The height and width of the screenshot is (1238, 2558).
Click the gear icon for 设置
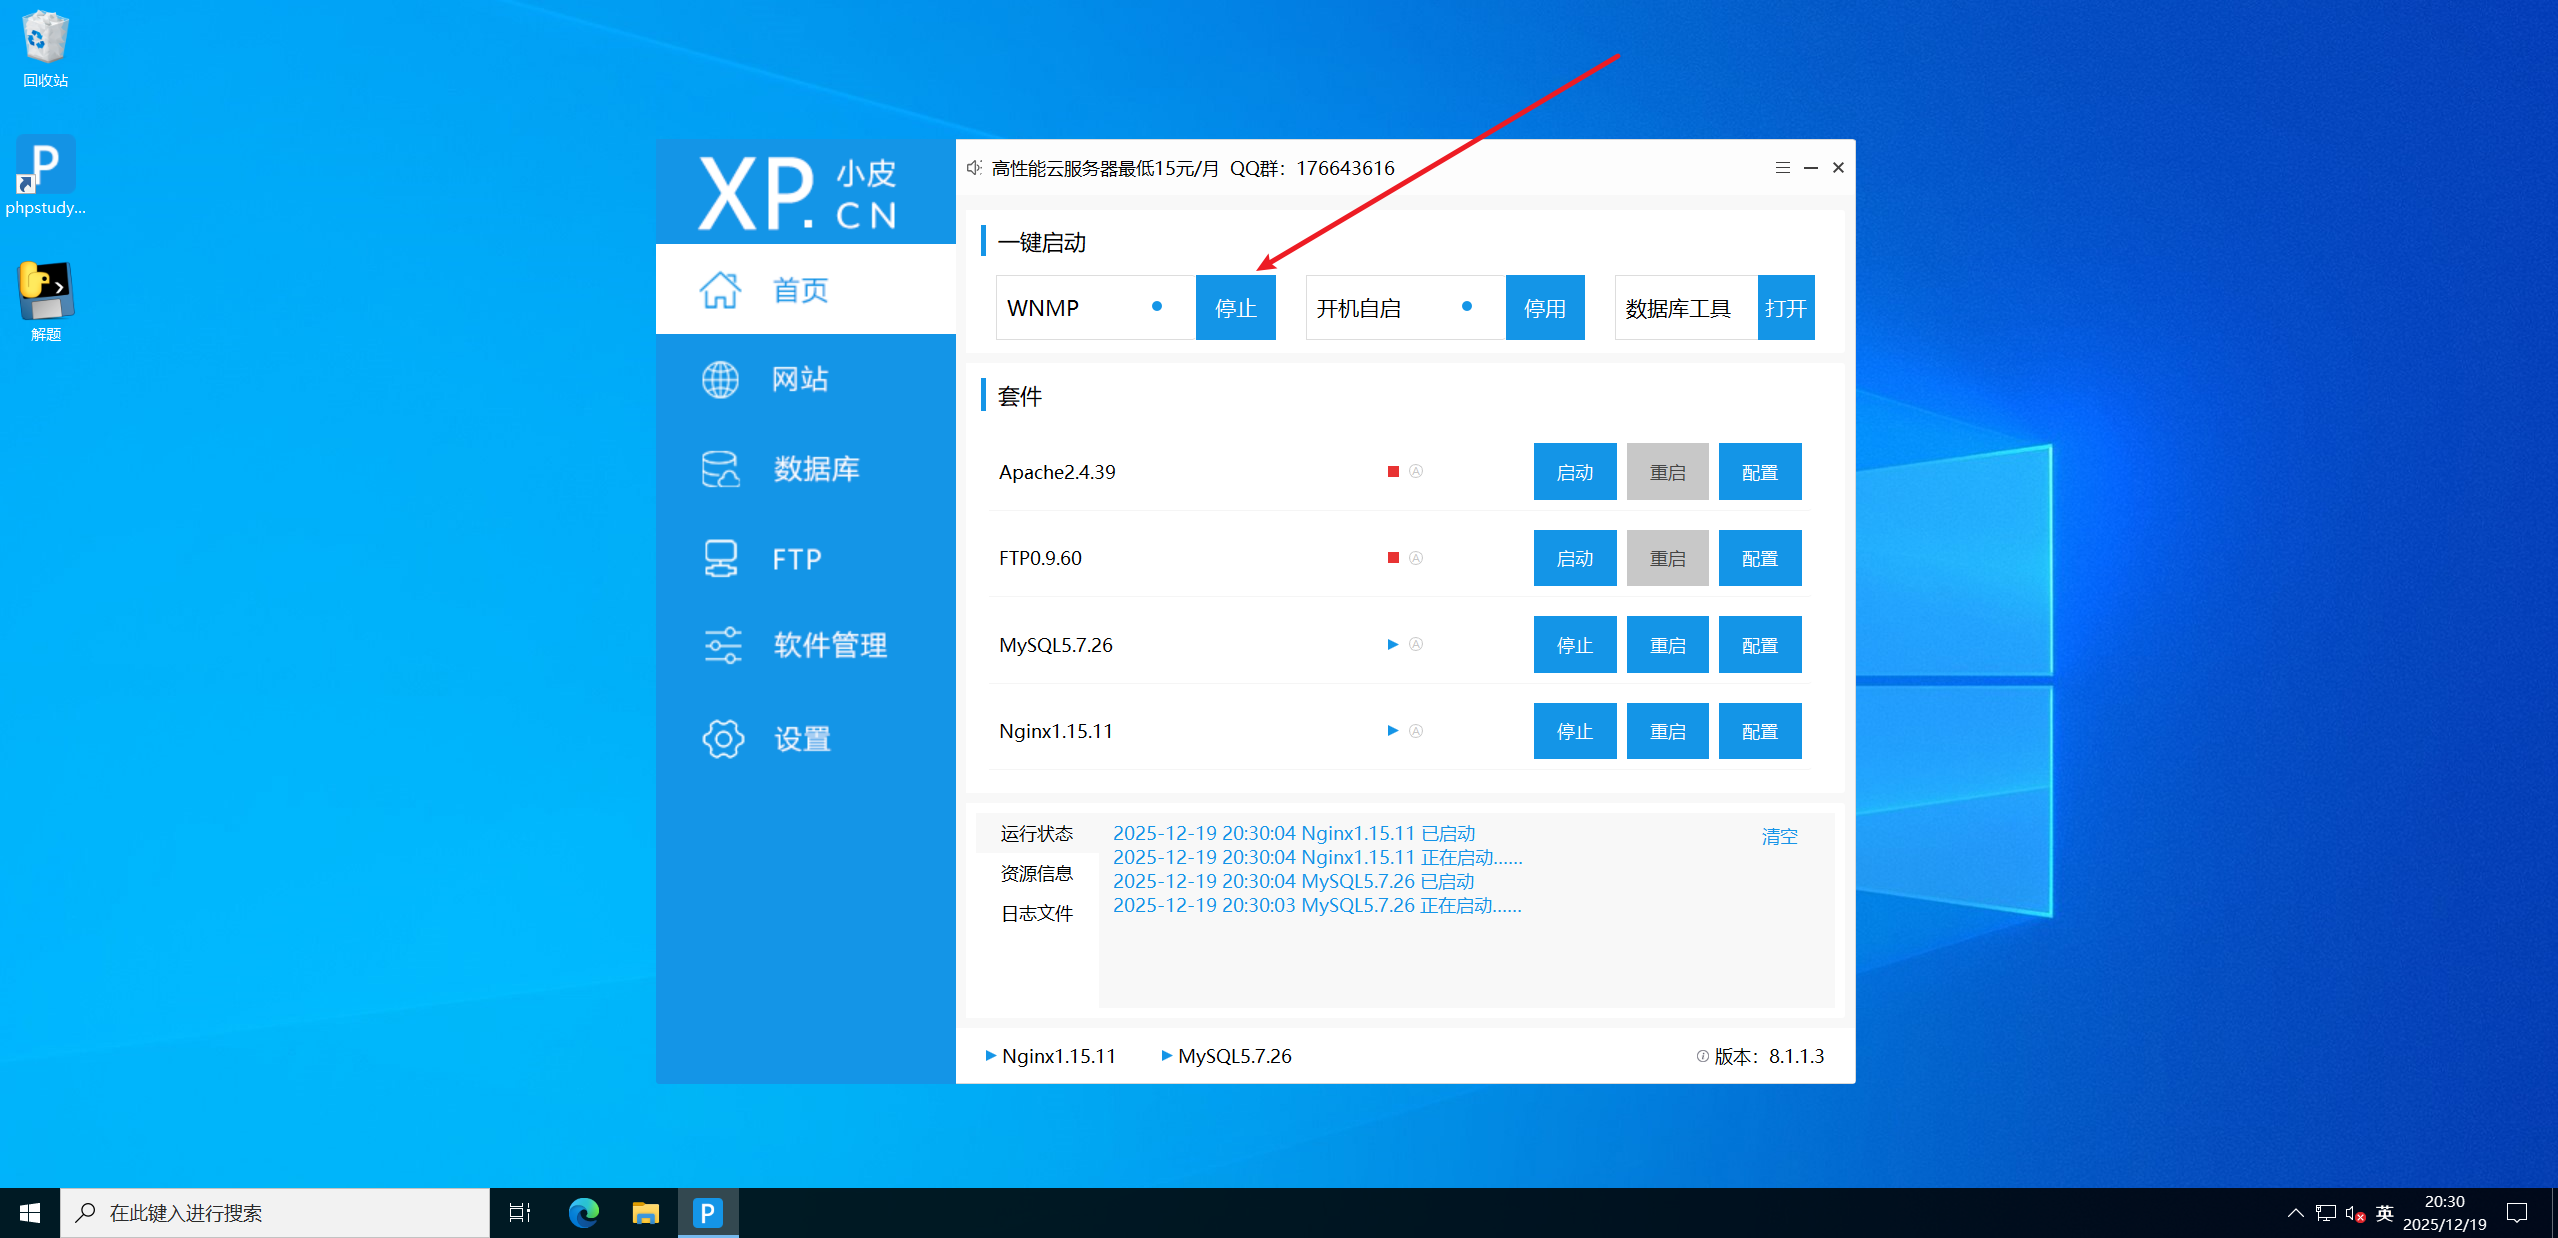723,739
